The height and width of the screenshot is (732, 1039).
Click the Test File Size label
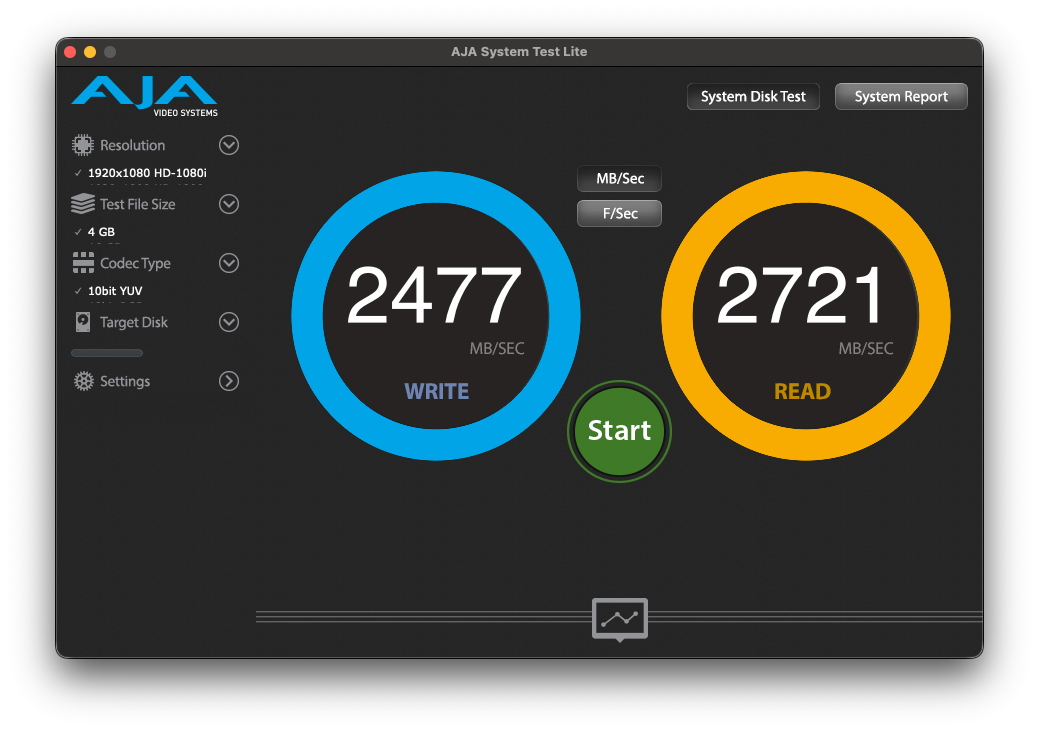138,204
